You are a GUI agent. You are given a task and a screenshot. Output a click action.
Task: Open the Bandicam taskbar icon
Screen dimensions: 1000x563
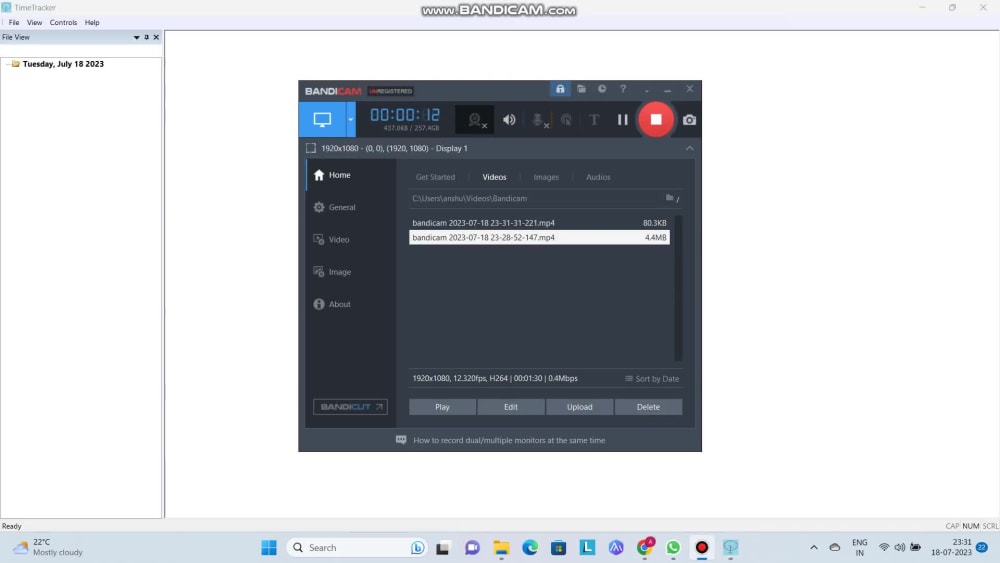point(702,548)
